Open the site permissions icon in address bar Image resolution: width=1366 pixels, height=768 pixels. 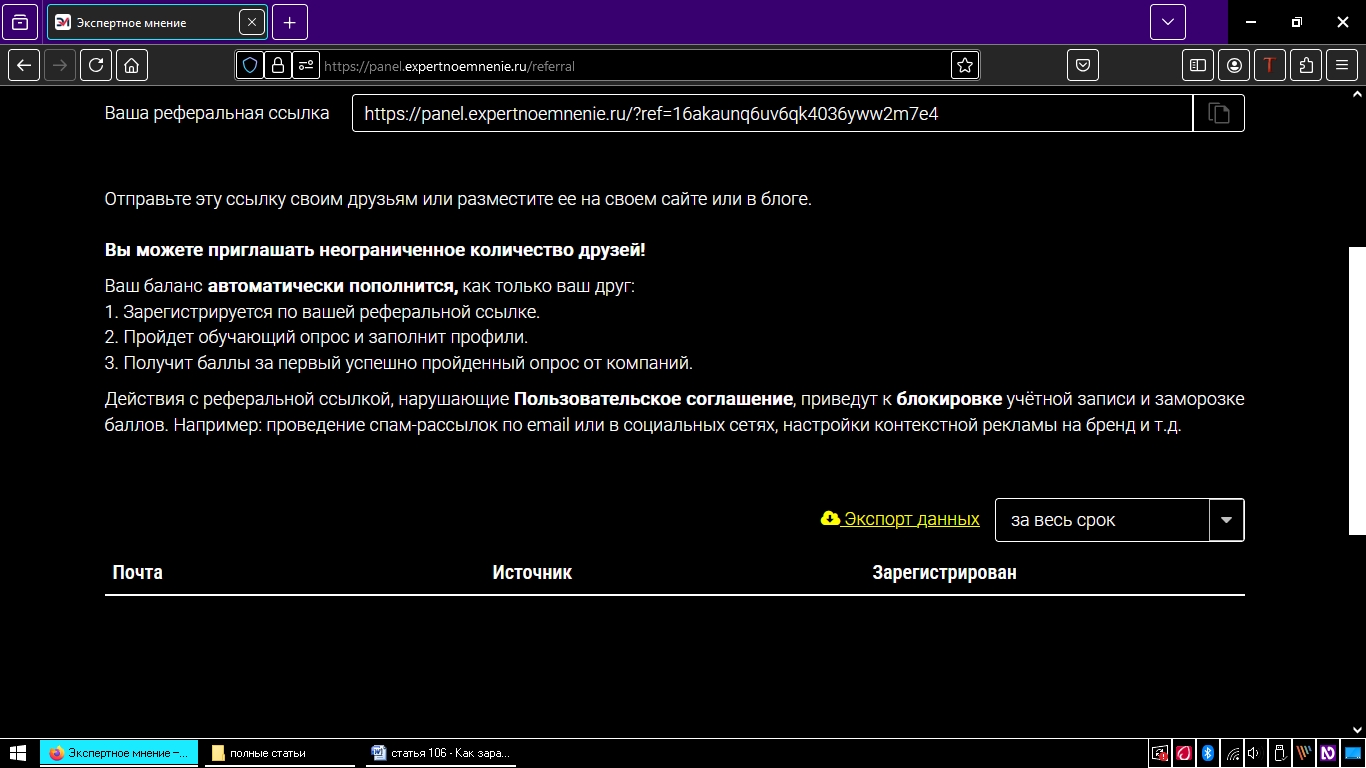305,65
